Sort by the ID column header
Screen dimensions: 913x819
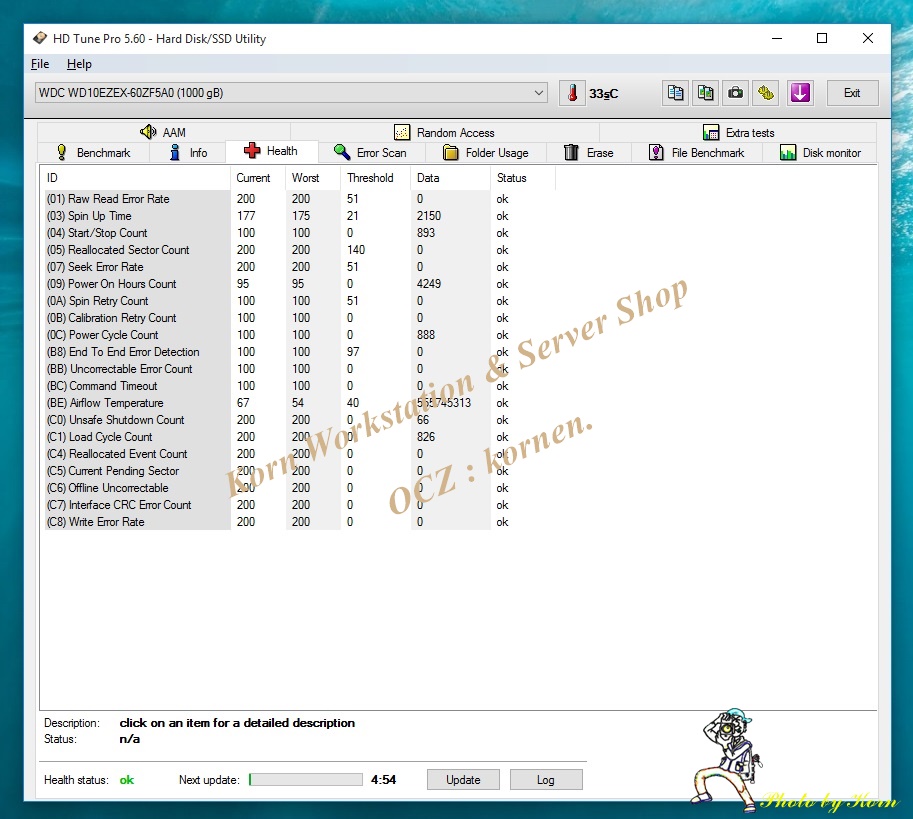(x=135, y=178)
